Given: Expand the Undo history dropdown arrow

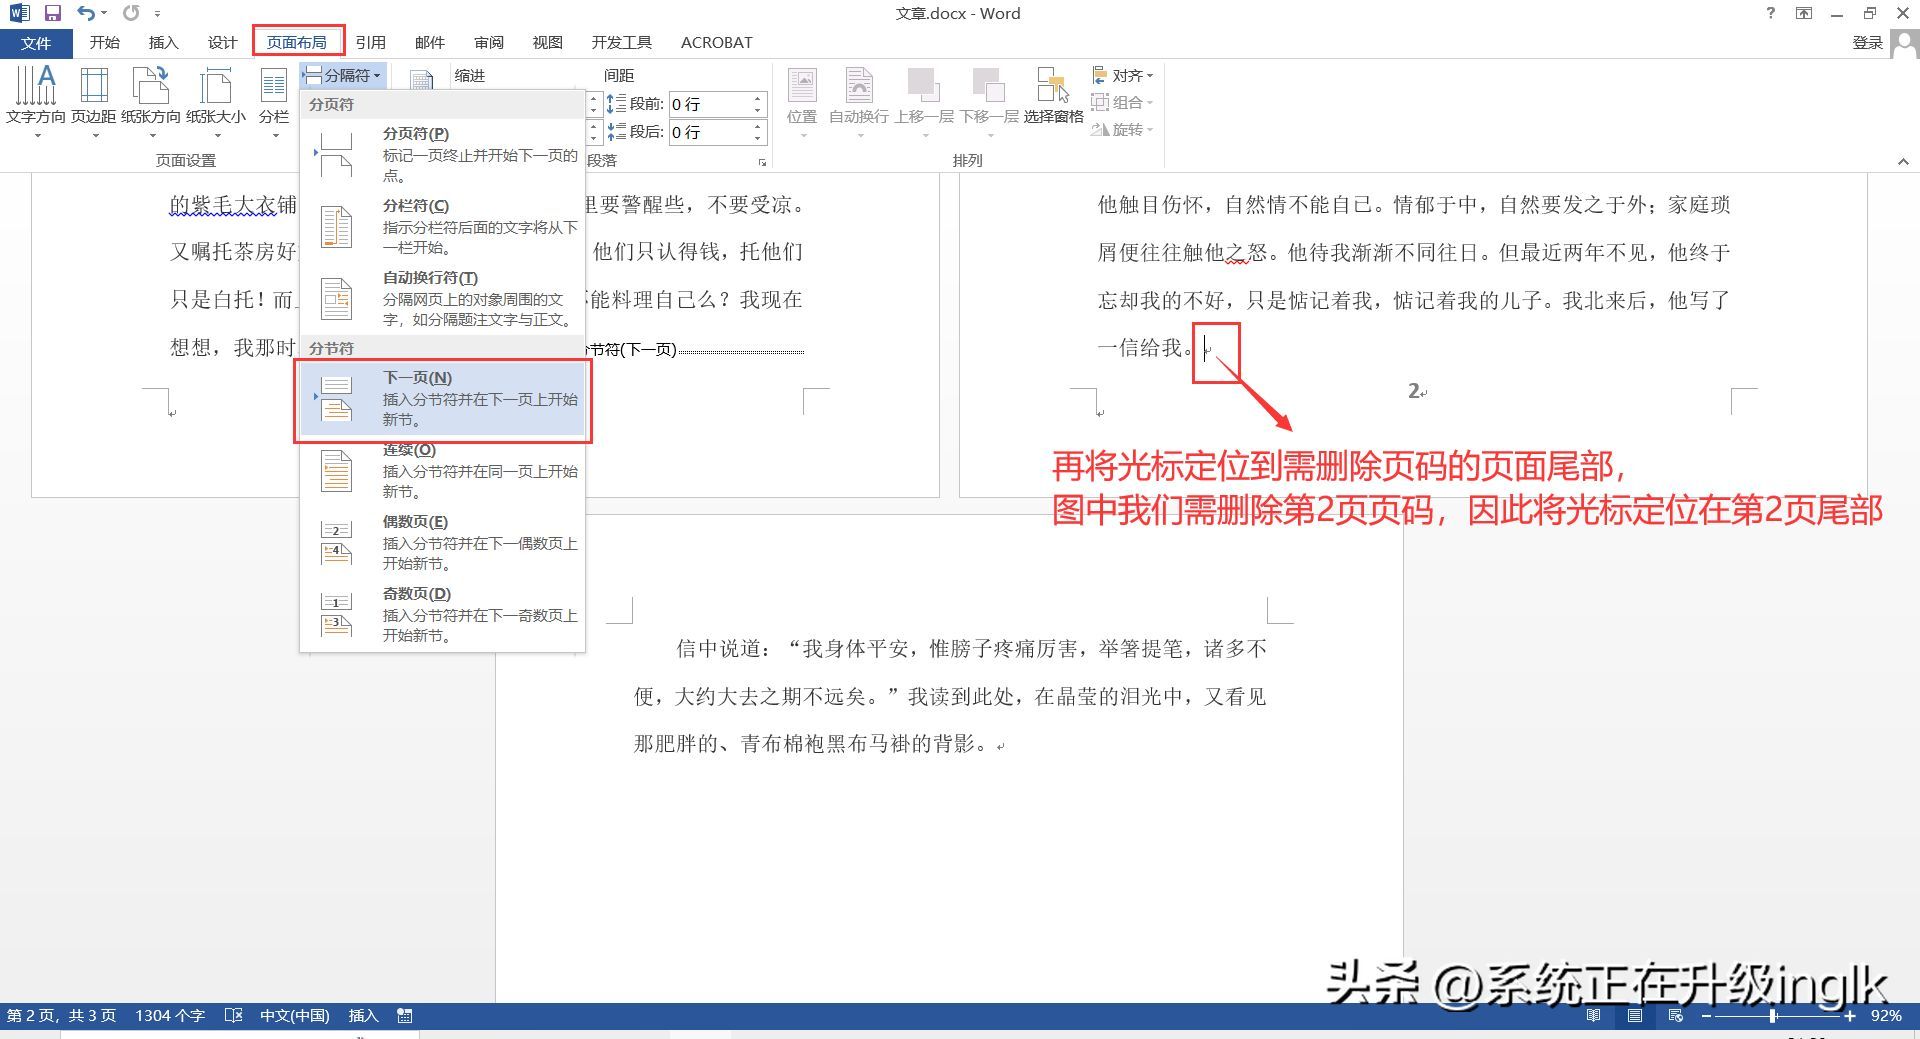Looking at the screenshot, I should pos(104,13).
